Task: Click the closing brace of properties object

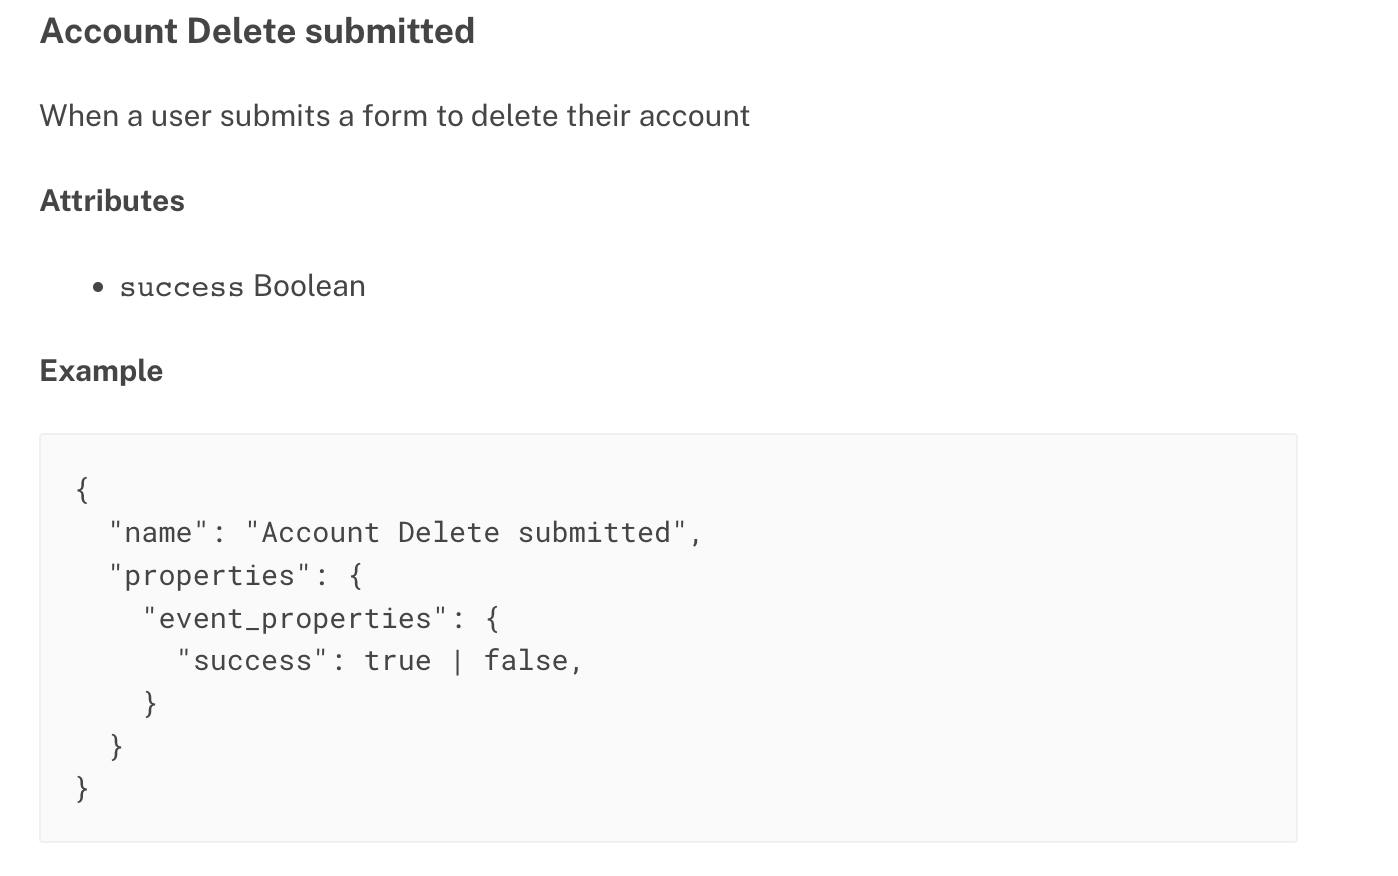Action: coord(116,747)
